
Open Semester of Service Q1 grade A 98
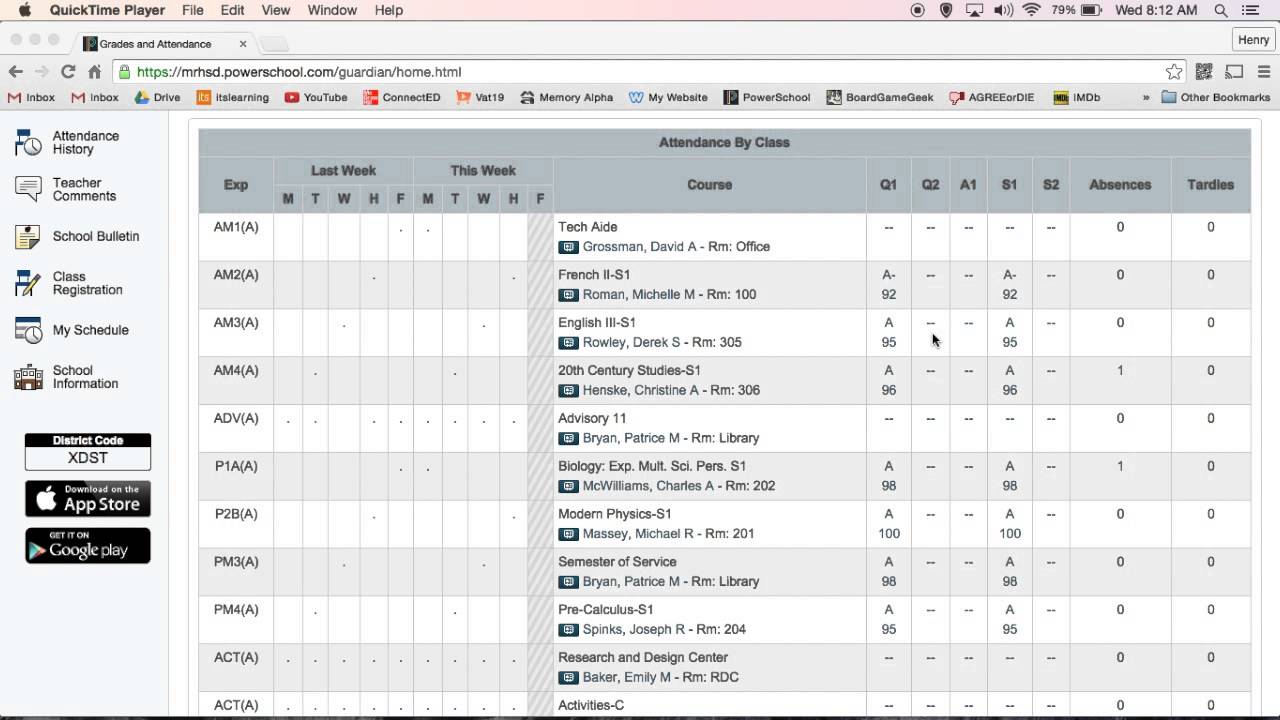888,572
